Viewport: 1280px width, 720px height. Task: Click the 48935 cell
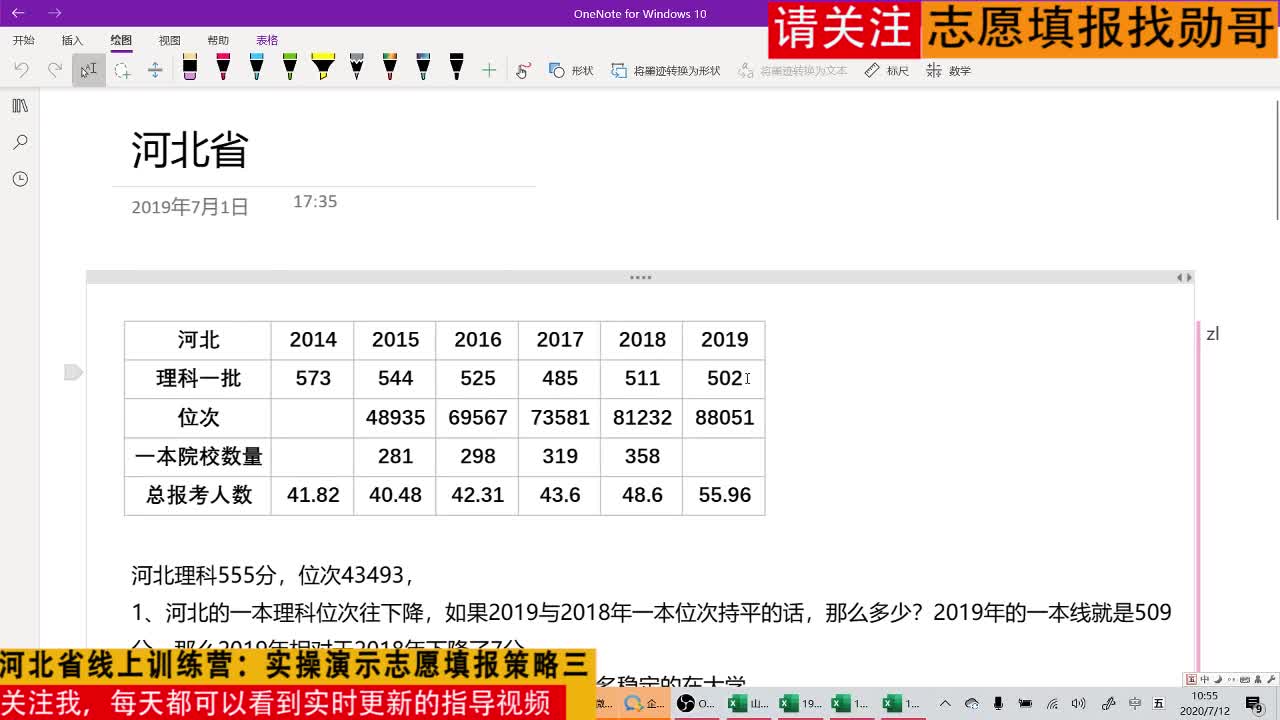coord(395,418)
